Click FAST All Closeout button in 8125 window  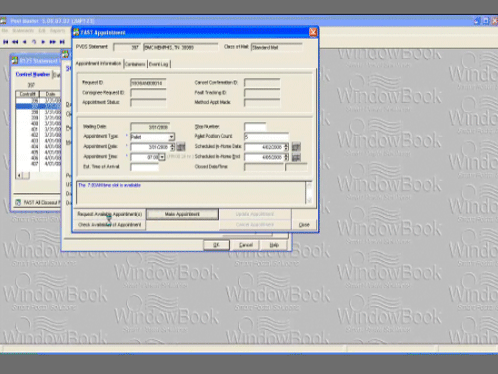tap(38, 202)
